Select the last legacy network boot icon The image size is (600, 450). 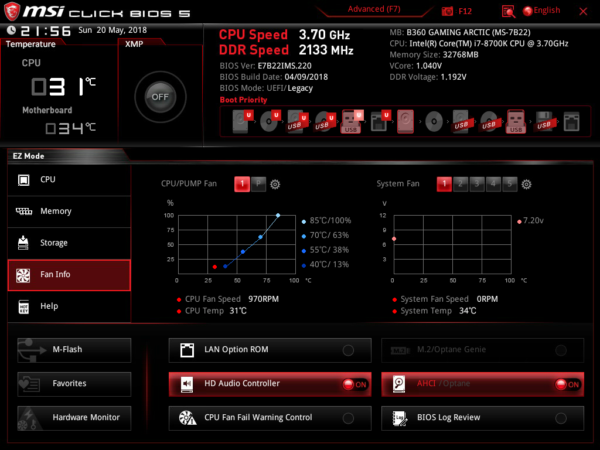click(x=571, y=122)
